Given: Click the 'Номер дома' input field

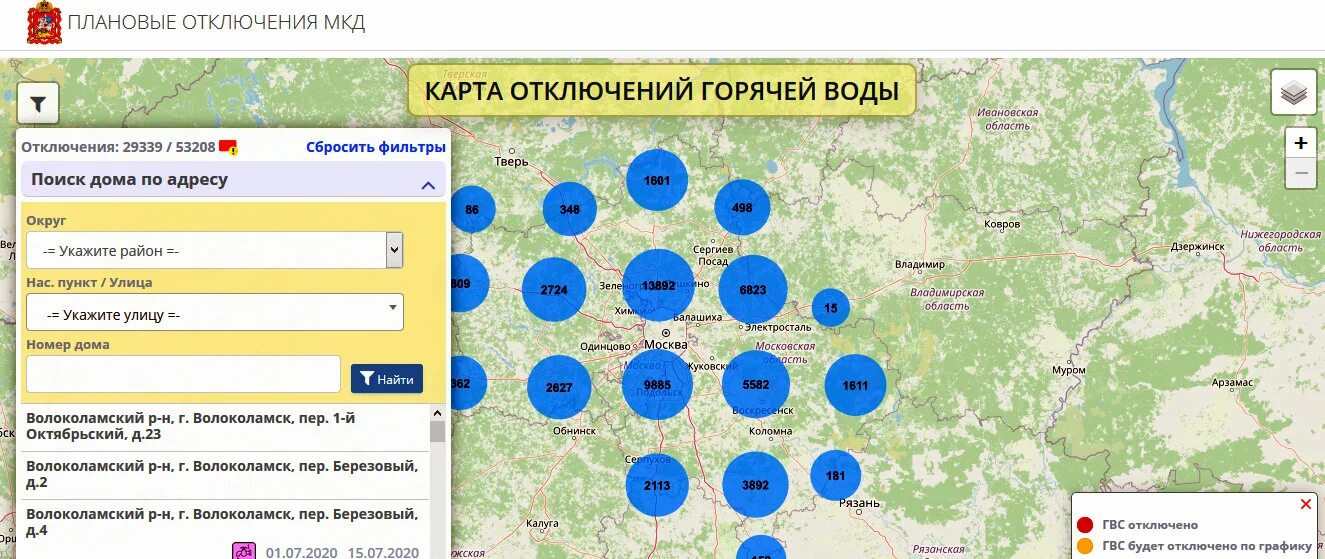Looking at the screenshot, I should (184, 374).
